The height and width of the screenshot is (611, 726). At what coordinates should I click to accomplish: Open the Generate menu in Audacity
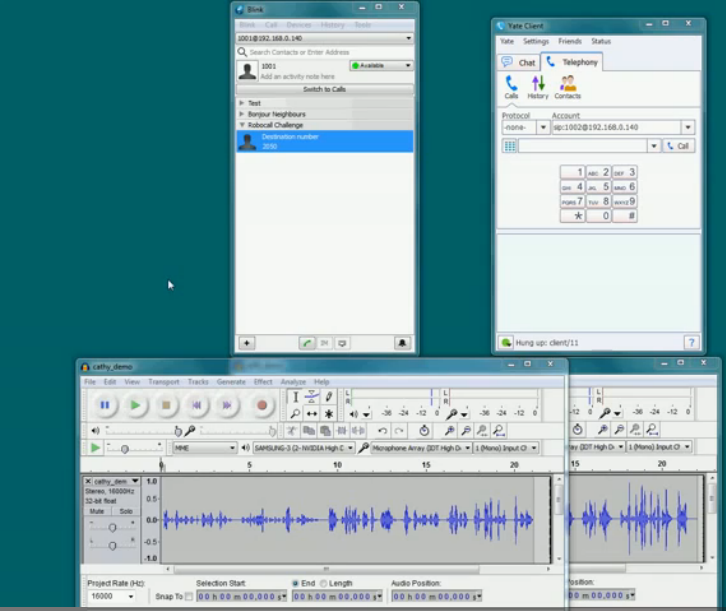pyautogui.click(x=231, y=382)
